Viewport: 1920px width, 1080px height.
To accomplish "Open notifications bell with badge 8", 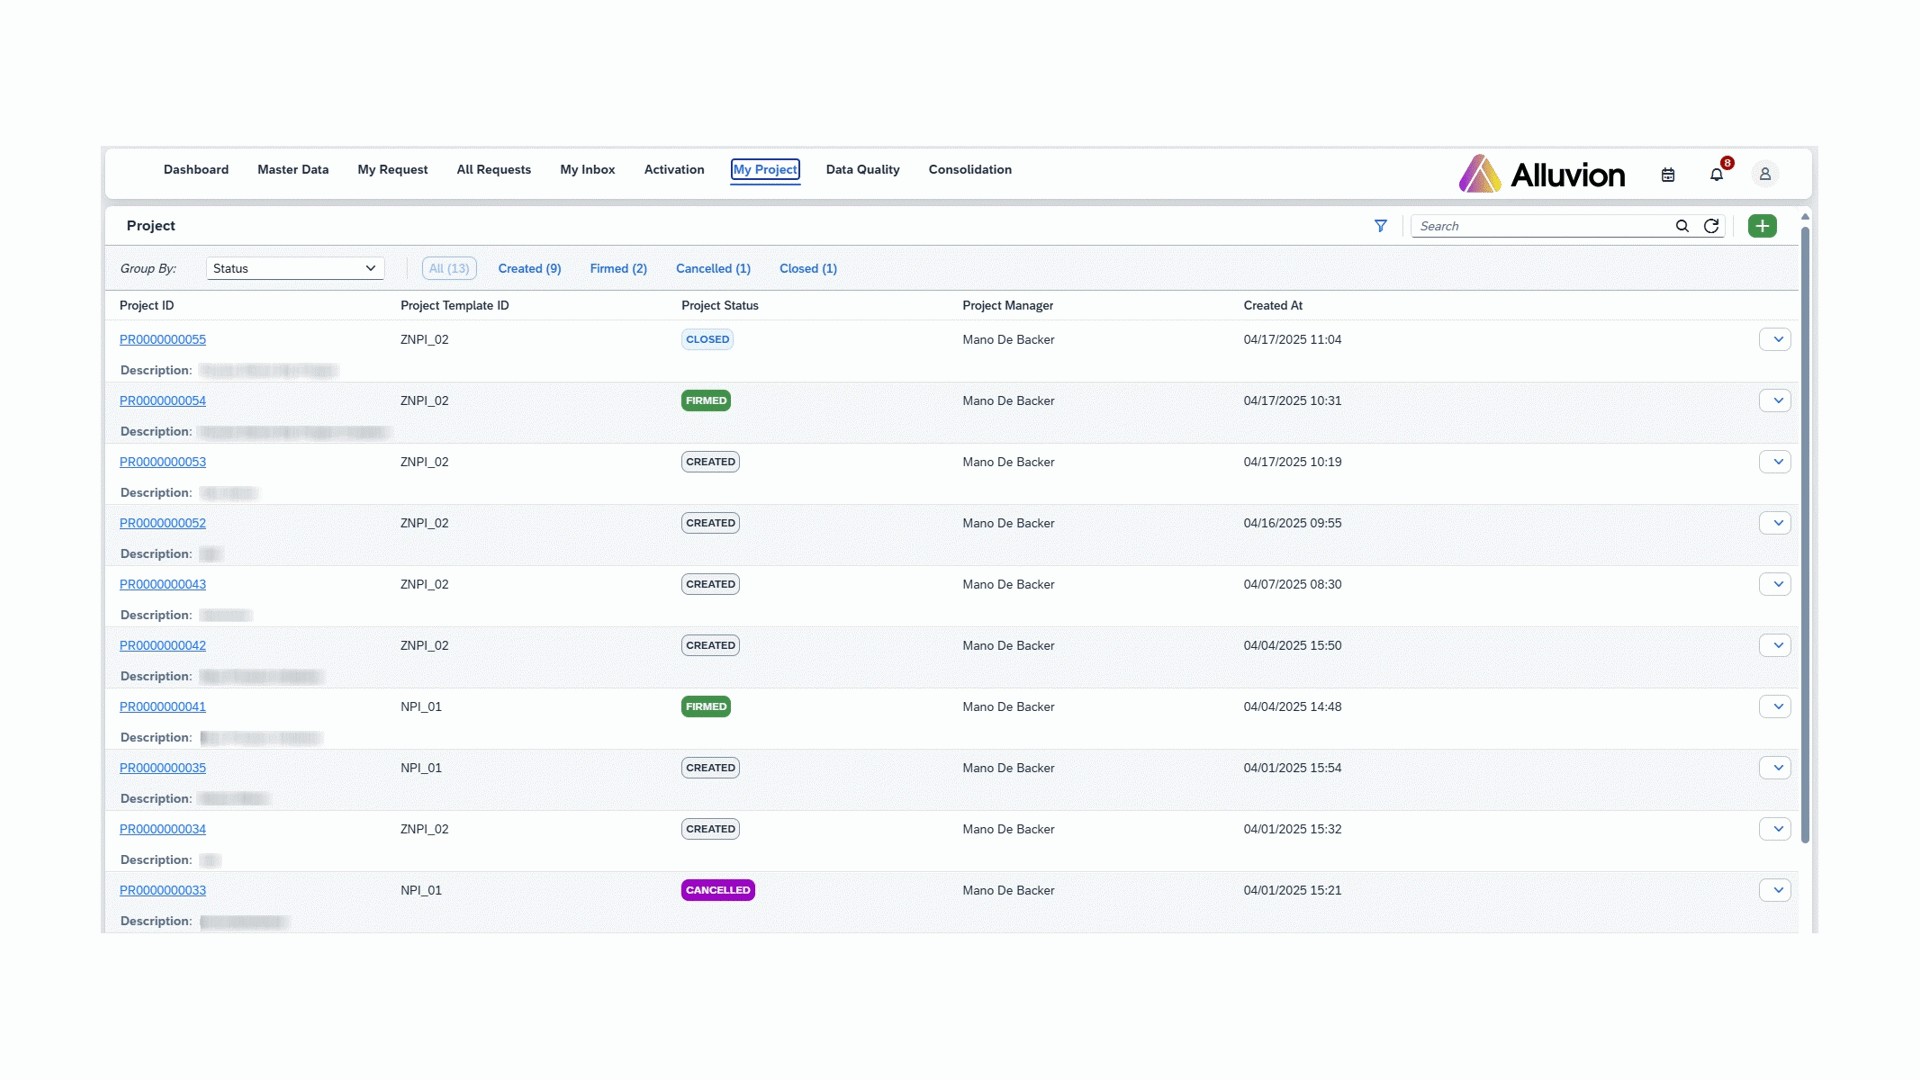I will (1717, 175).
